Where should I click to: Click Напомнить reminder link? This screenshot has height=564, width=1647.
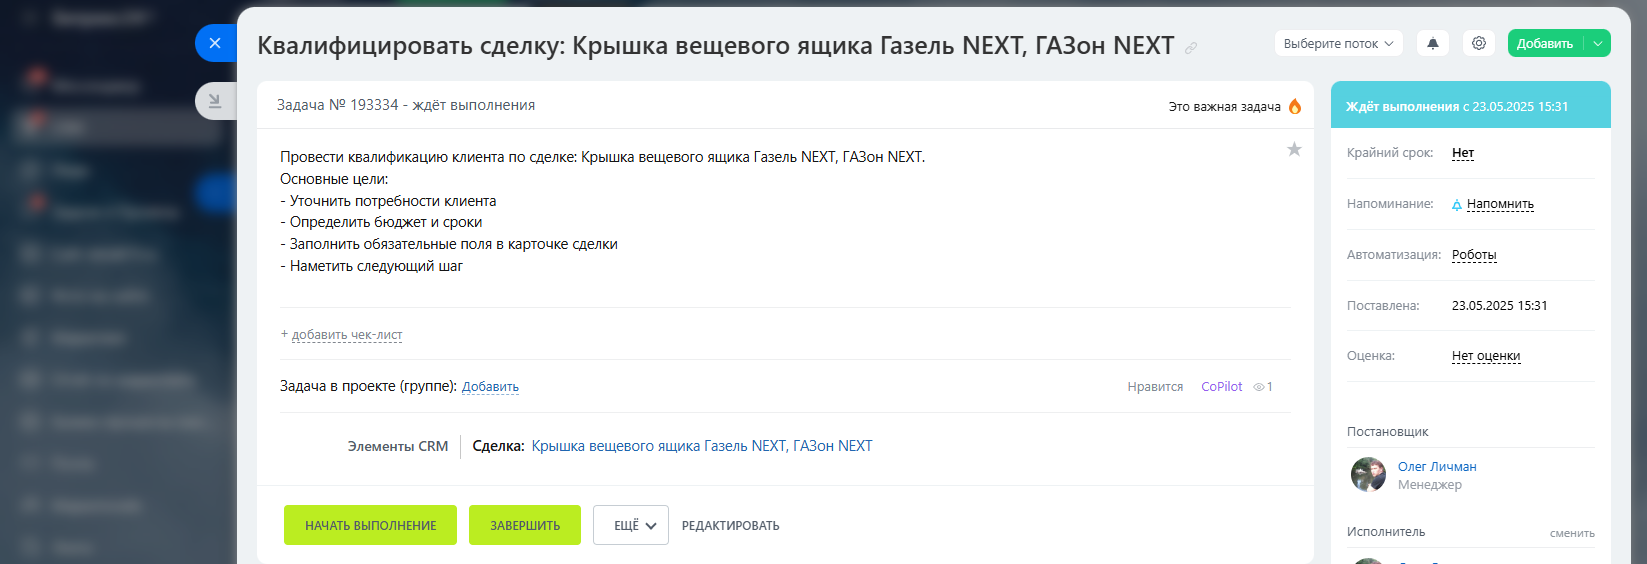click(x=1499, y=204)
